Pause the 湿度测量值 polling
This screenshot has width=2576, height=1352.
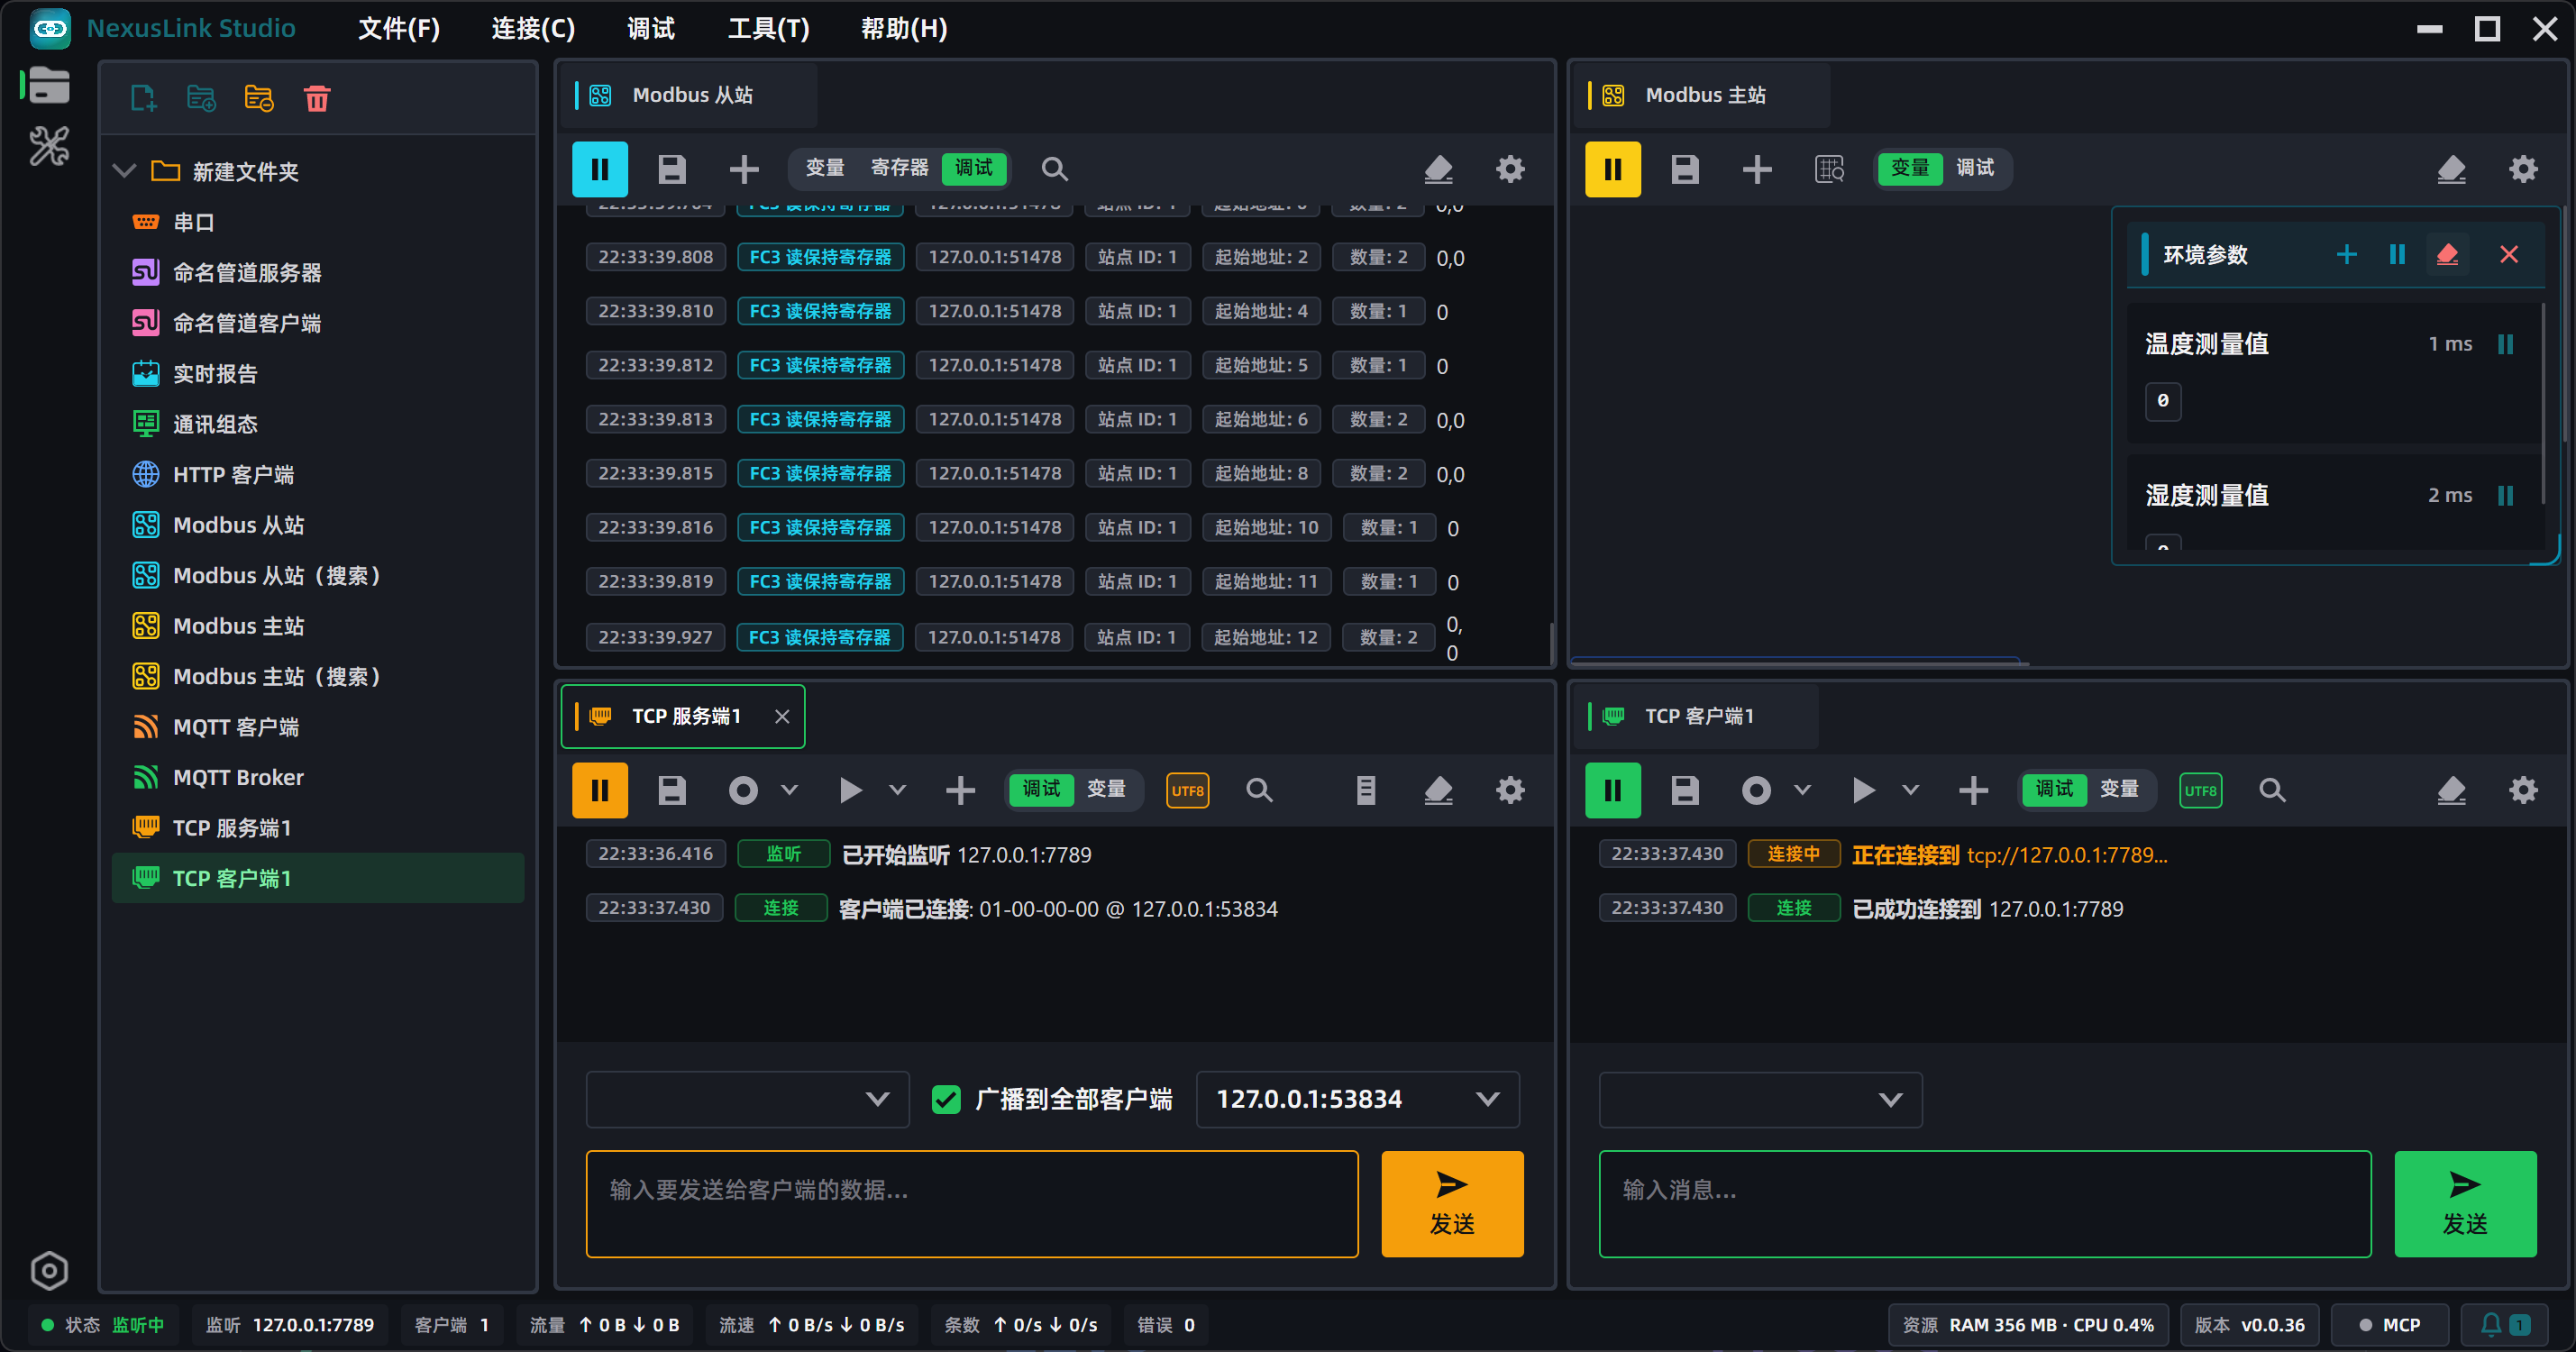[x=2505, y=495]
